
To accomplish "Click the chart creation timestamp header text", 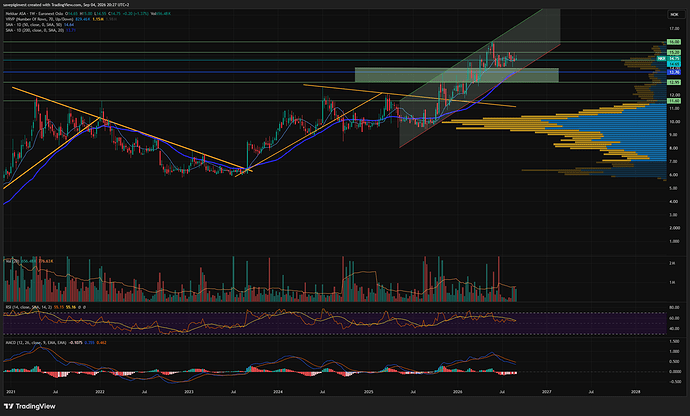I will [66, 4].
